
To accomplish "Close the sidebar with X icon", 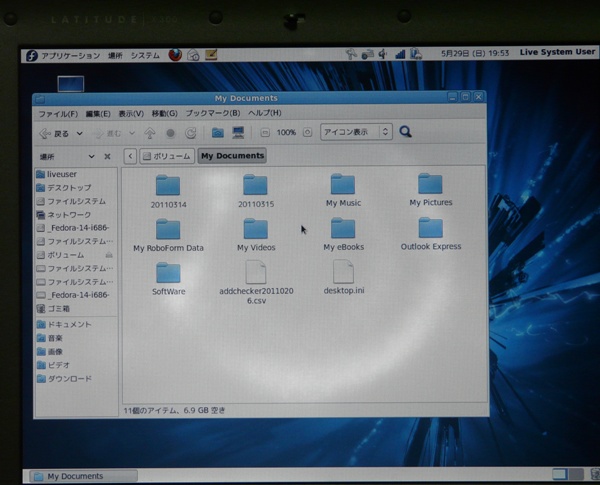I will (x=107, y=156).
